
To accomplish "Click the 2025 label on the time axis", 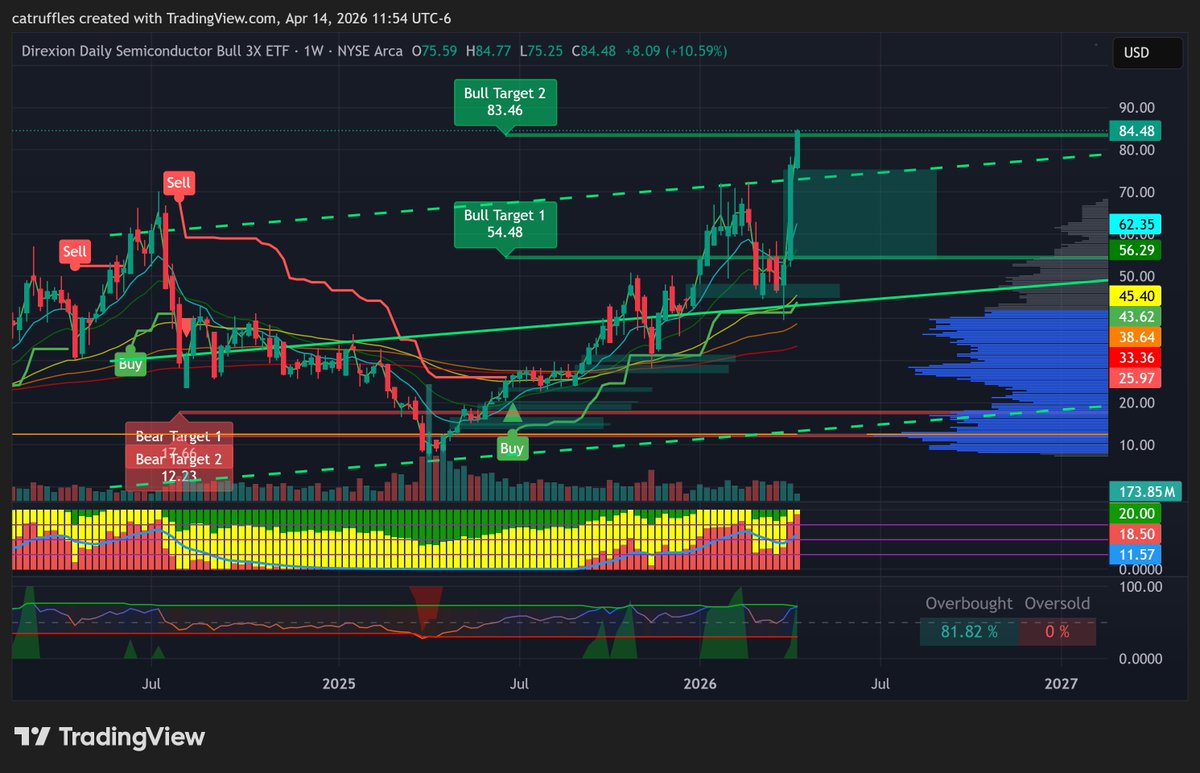I will tap(339, 684).
